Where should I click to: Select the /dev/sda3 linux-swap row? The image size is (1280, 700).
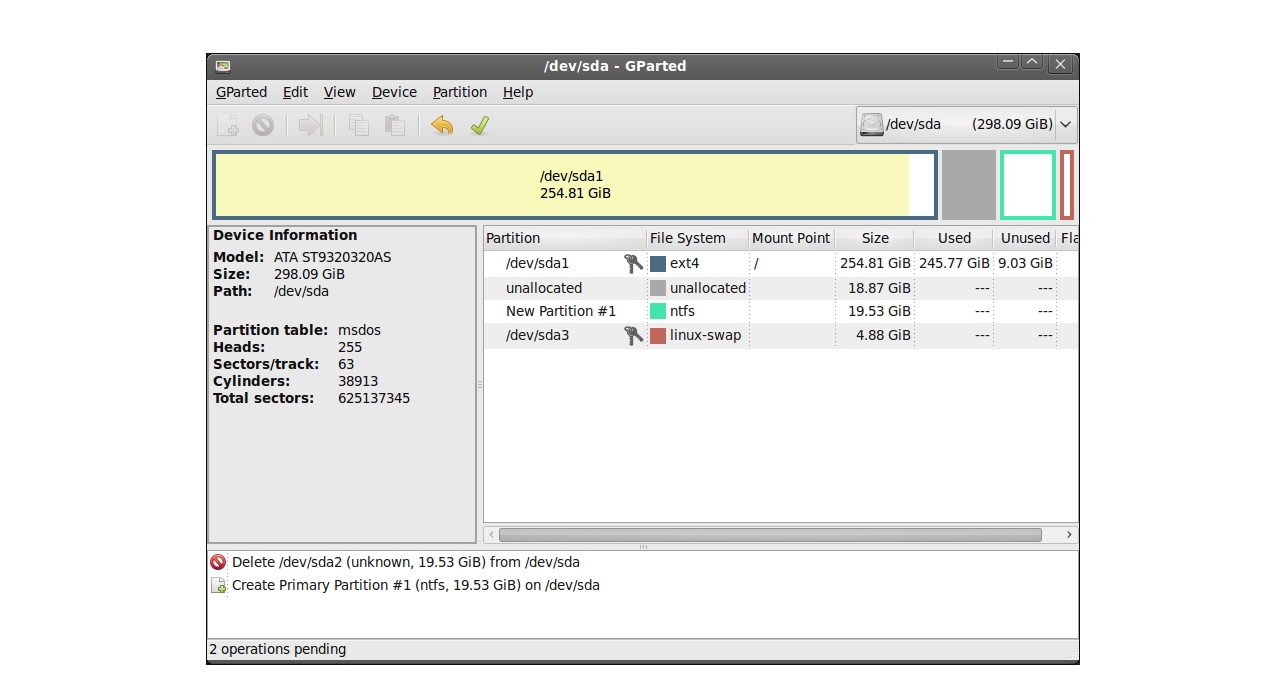coord(538,336)
